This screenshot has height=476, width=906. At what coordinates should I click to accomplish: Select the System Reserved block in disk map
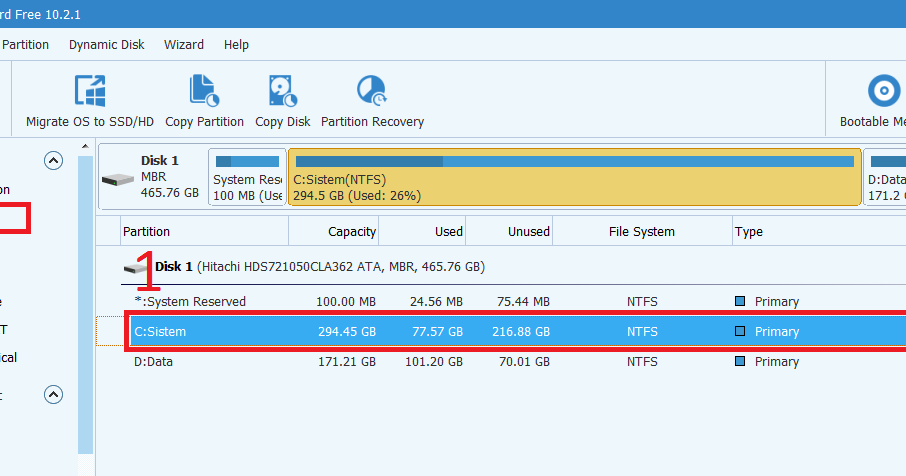tap(247, 177)
